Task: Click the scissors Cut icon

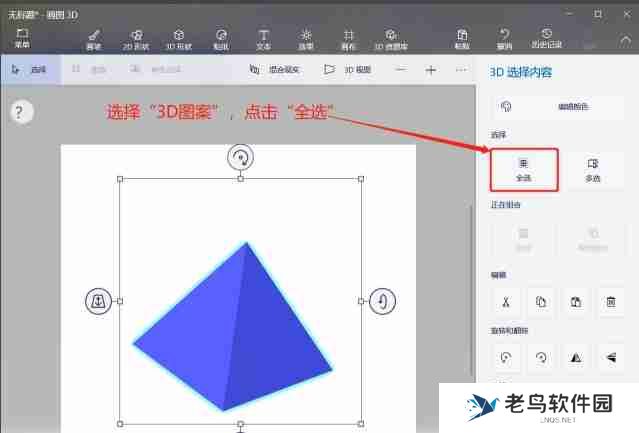Action: pyautogui.click(x=506, y=302)
